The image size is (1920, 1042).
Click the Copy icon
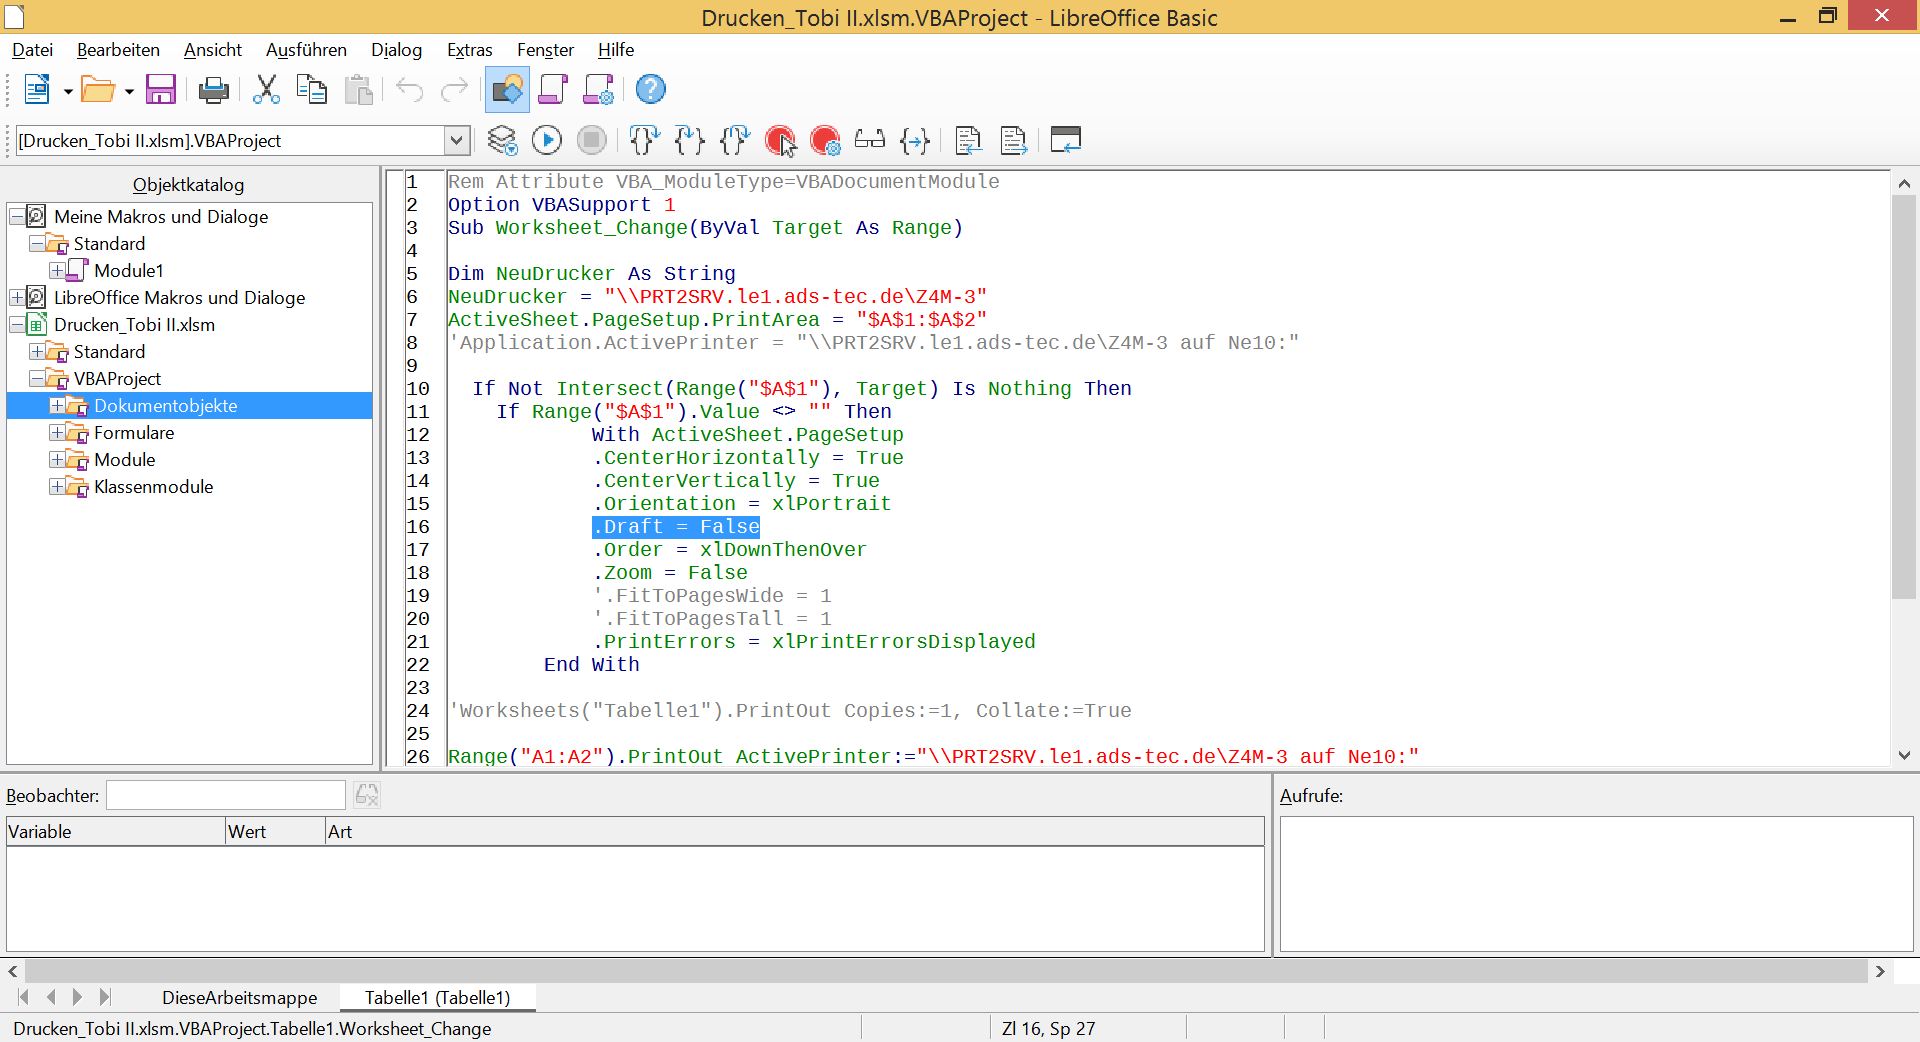pyautogui.click(x=312, y=90)
